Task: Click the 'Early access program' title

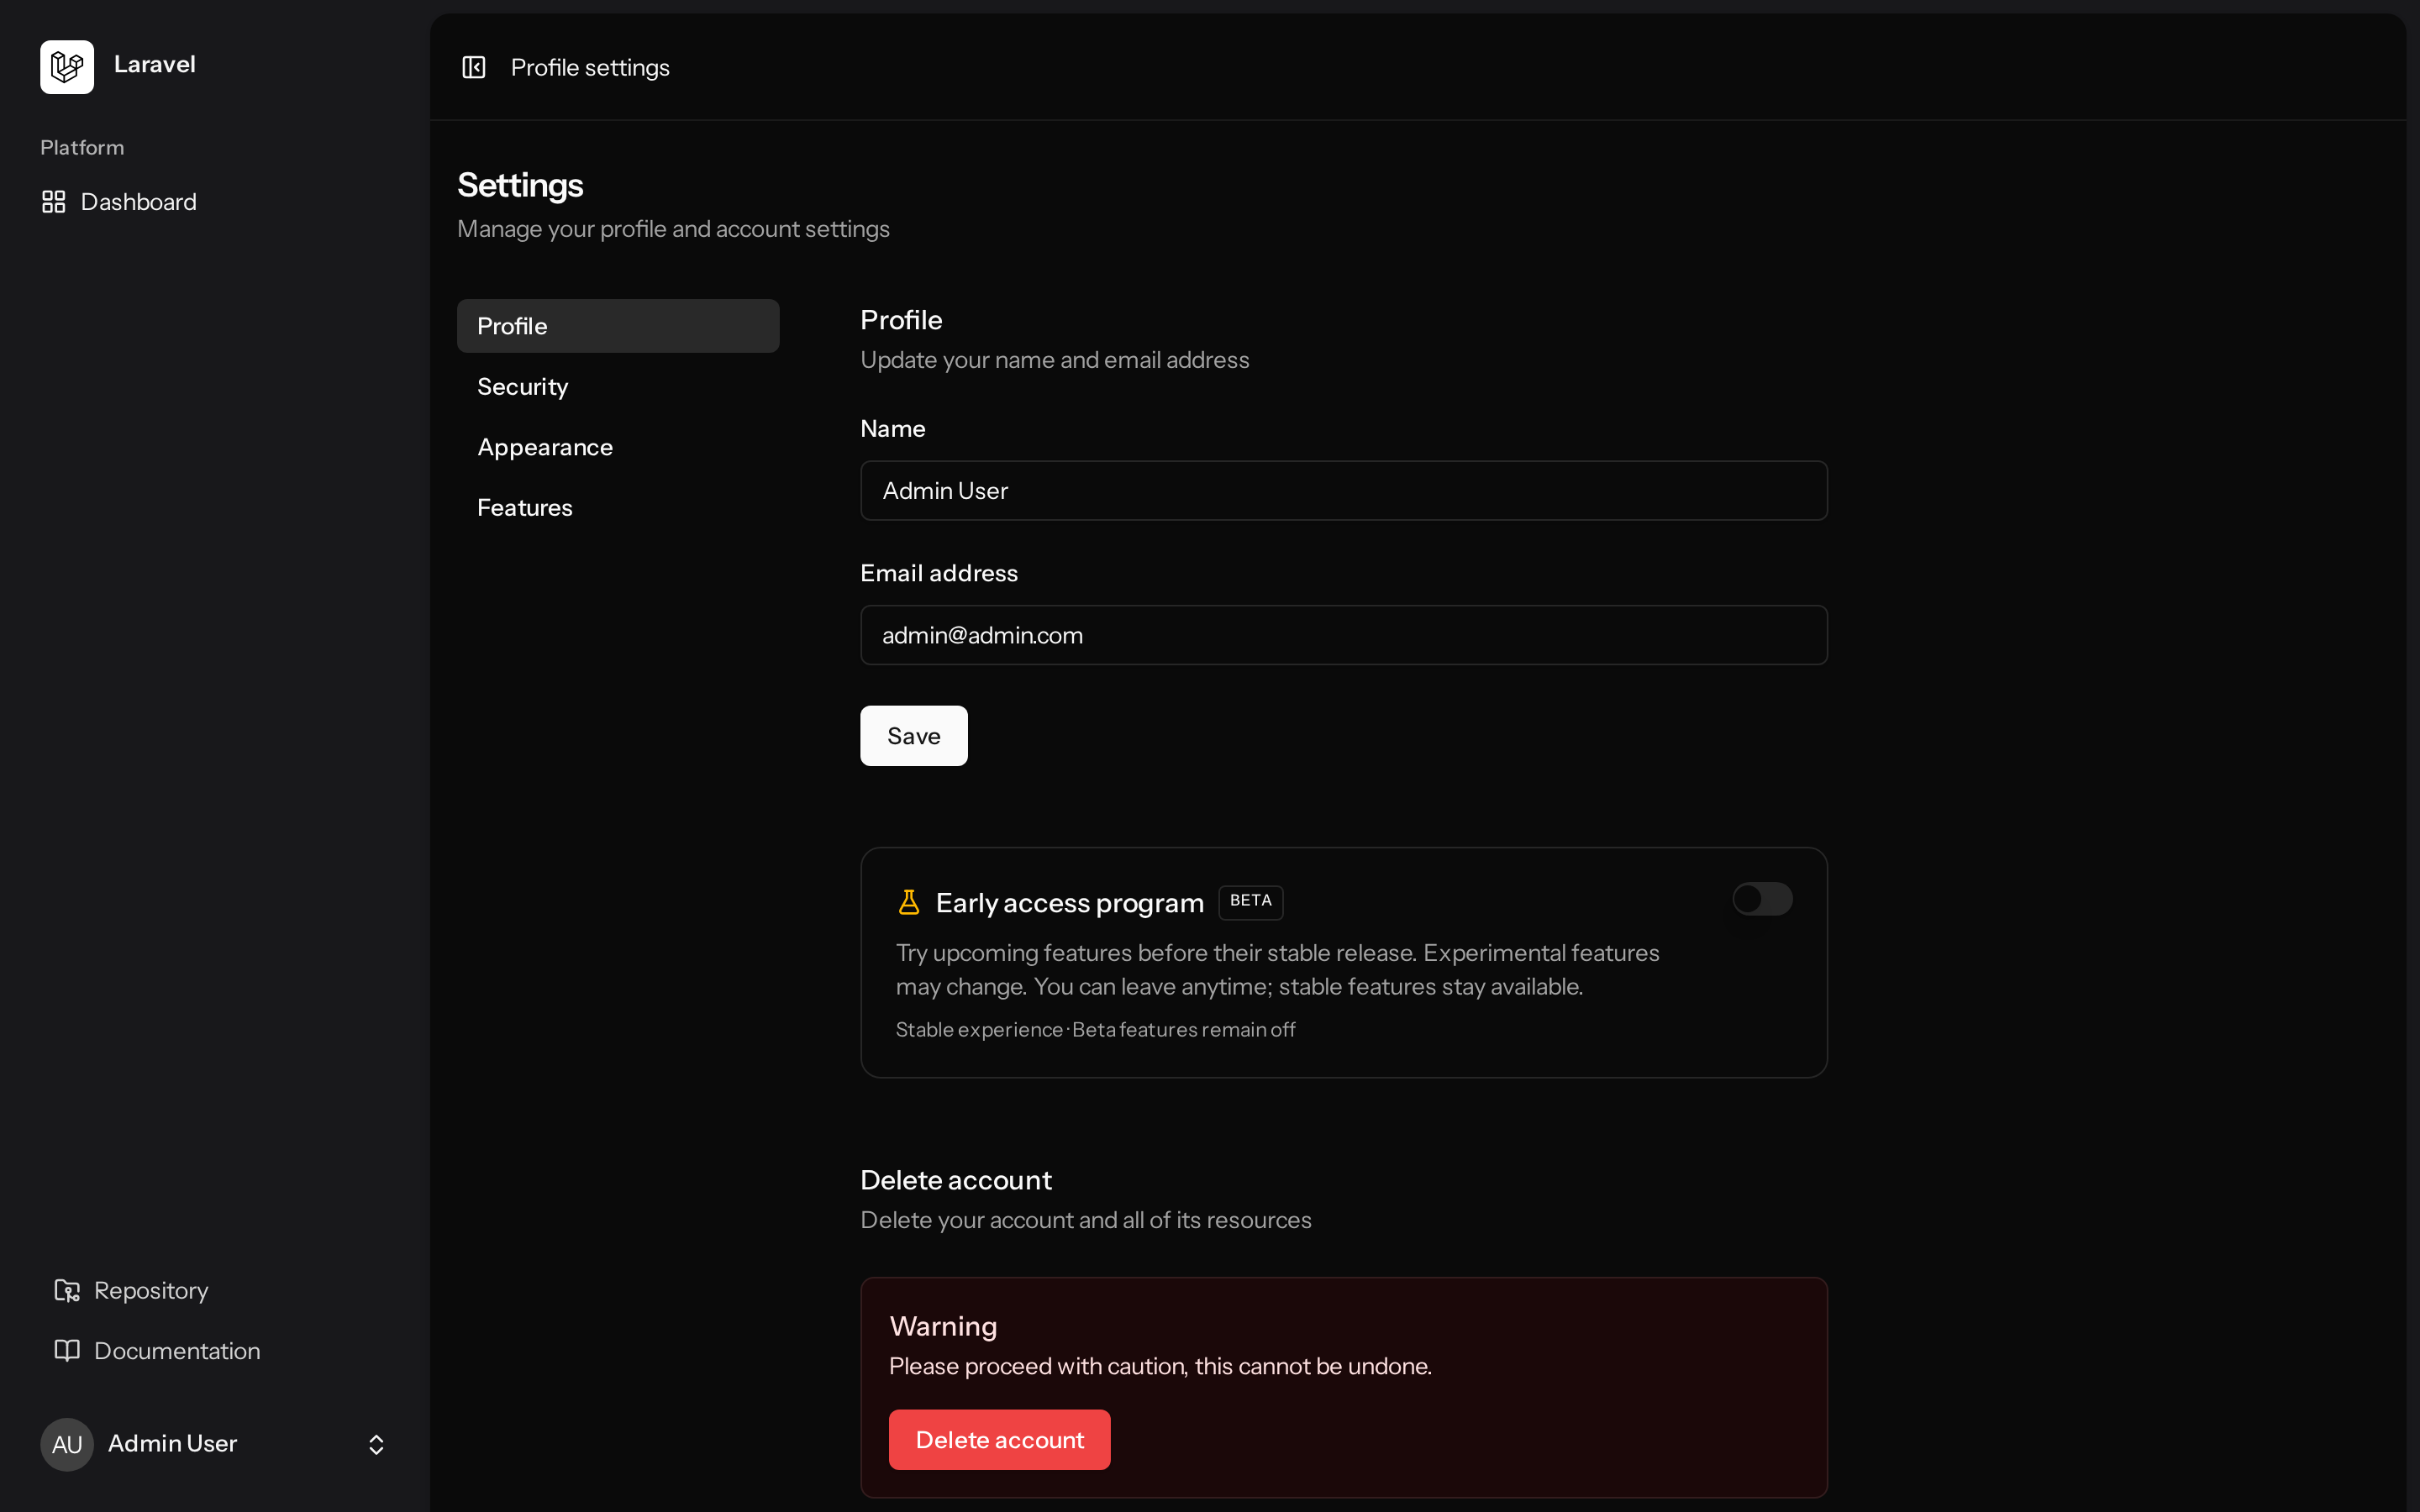Action: [1070, 903]
